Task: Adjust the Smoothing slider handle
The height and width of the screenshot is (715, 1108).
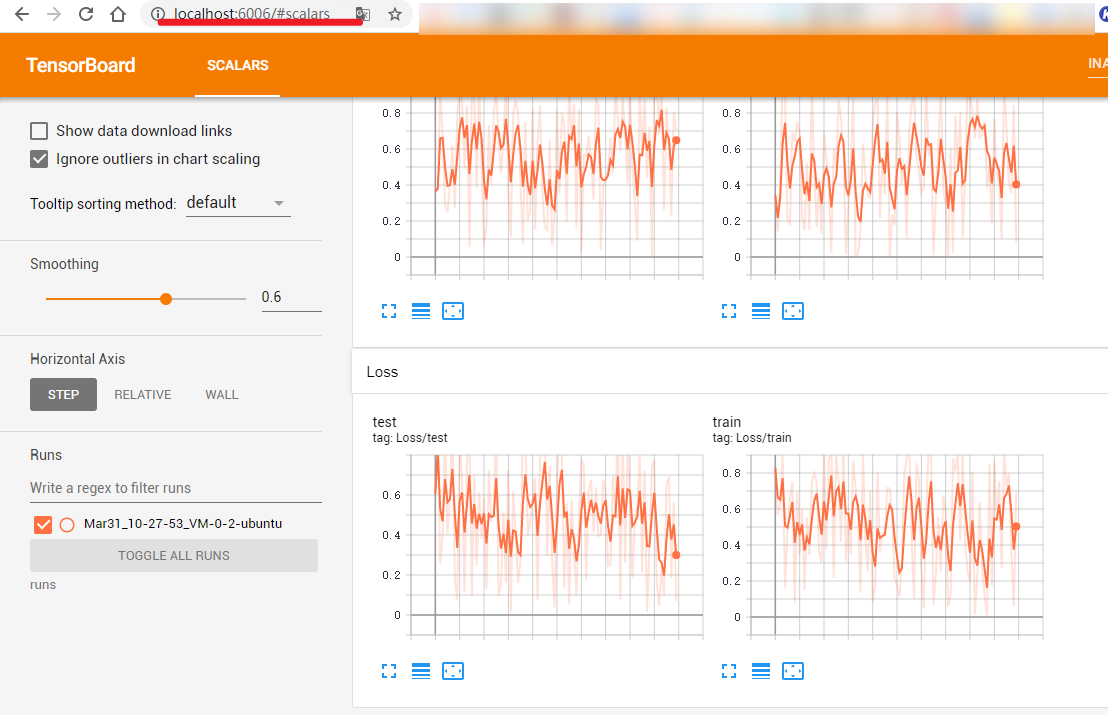Action: pos(166,299)
